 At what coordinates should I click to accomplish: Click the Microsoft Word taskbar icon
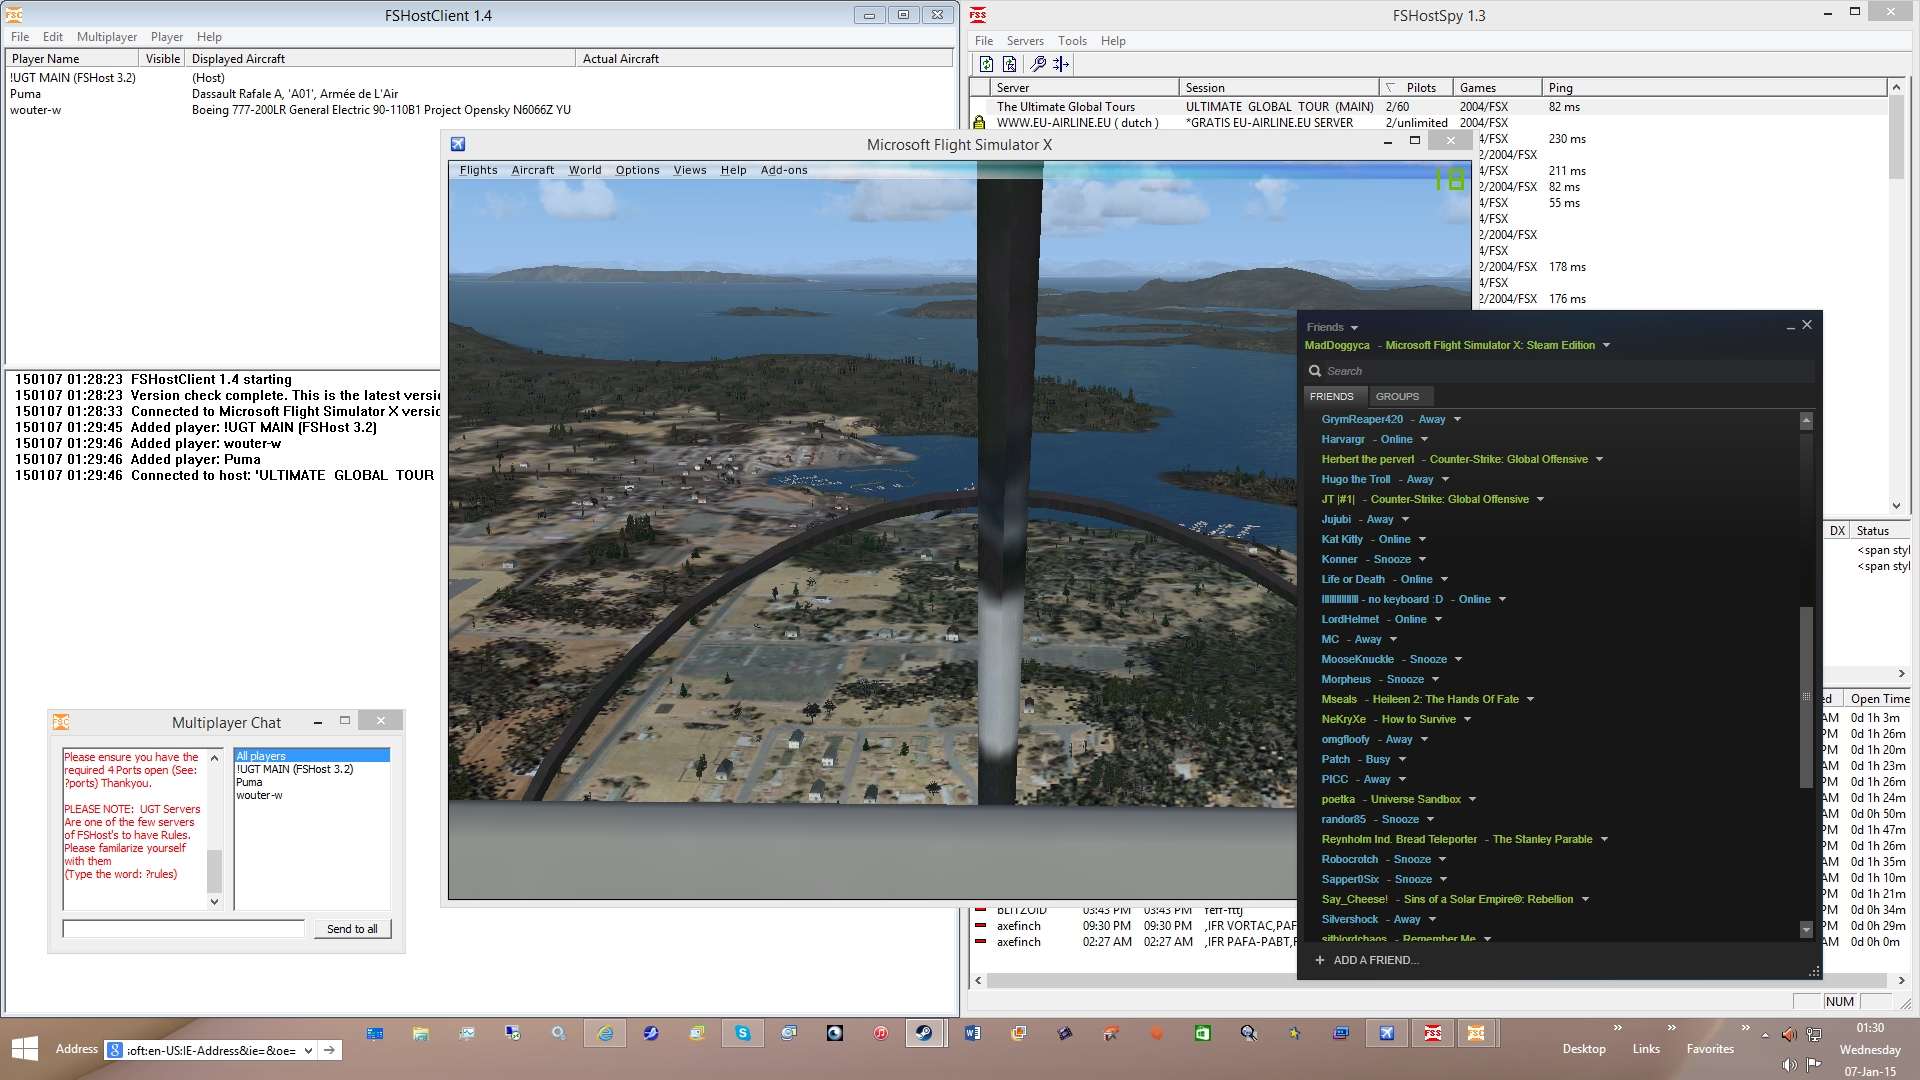click(972, 1033)
